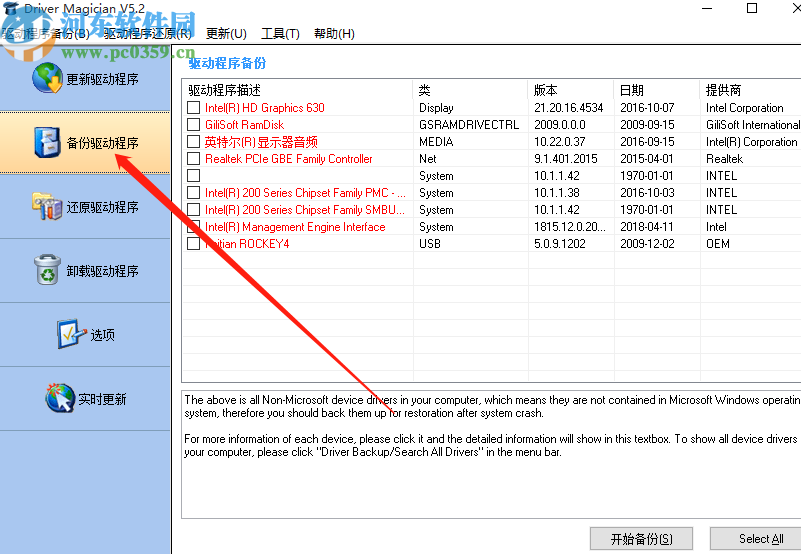Image resolution: width=801 pixels, height=554 pixels.
Task: Select the Realtek PCIe GBE Family Controller name
Action: pos(289,159)
